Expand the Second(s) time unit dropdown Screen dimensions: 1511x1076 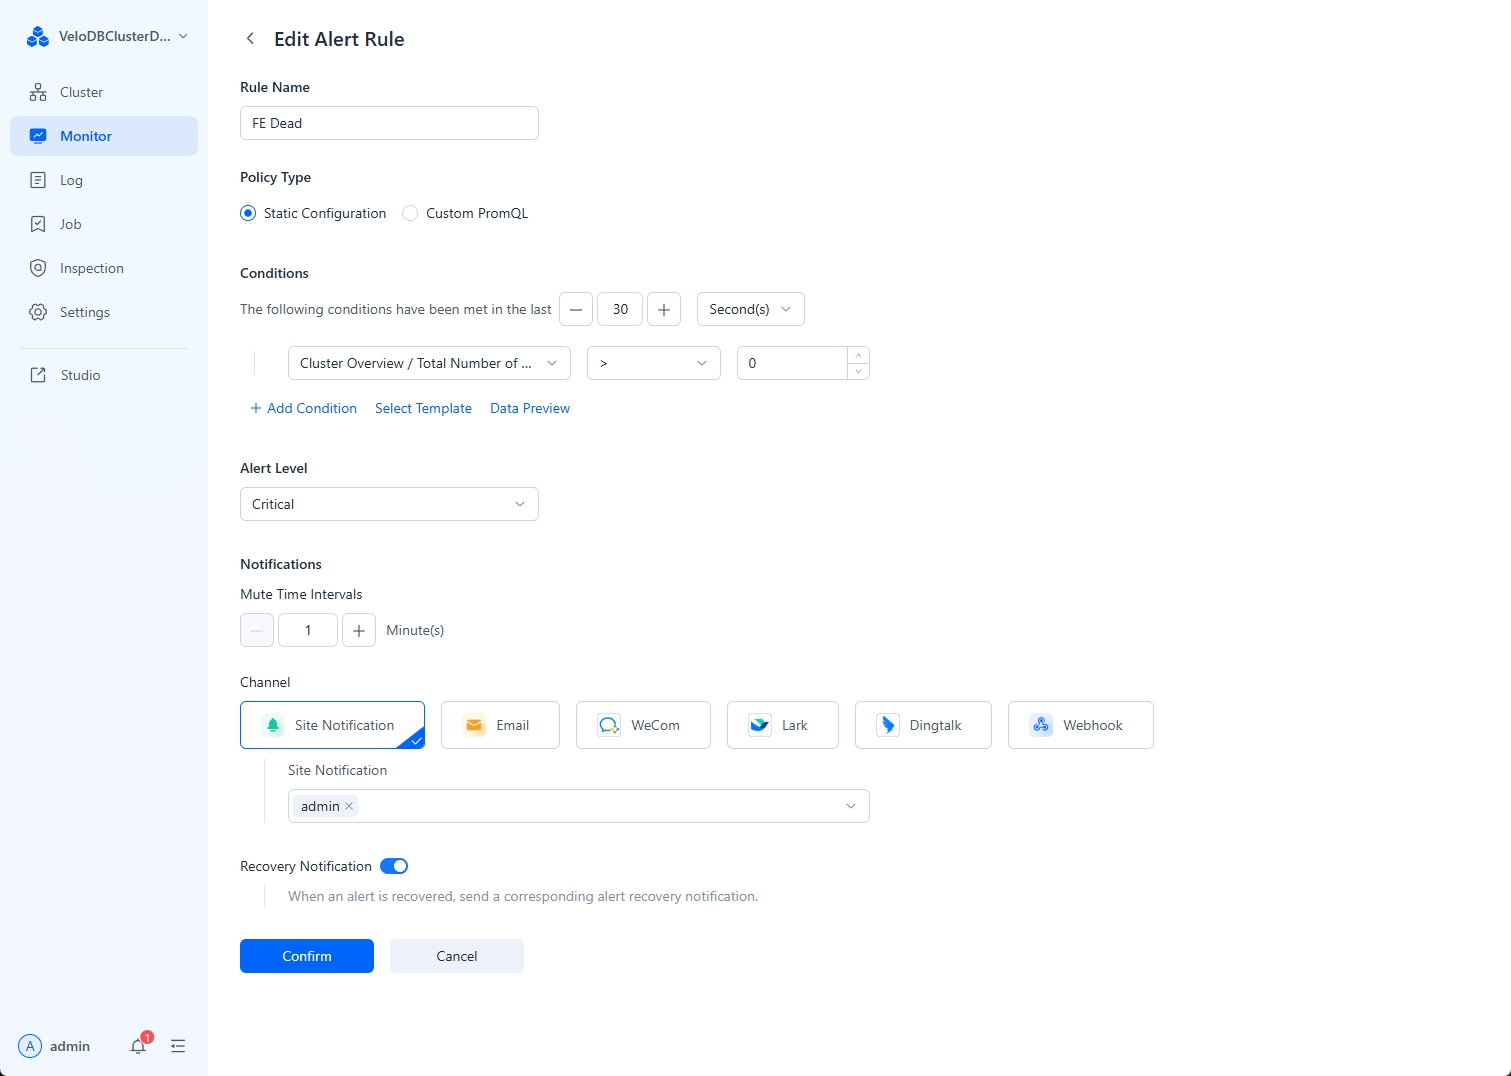click(750, 309)
